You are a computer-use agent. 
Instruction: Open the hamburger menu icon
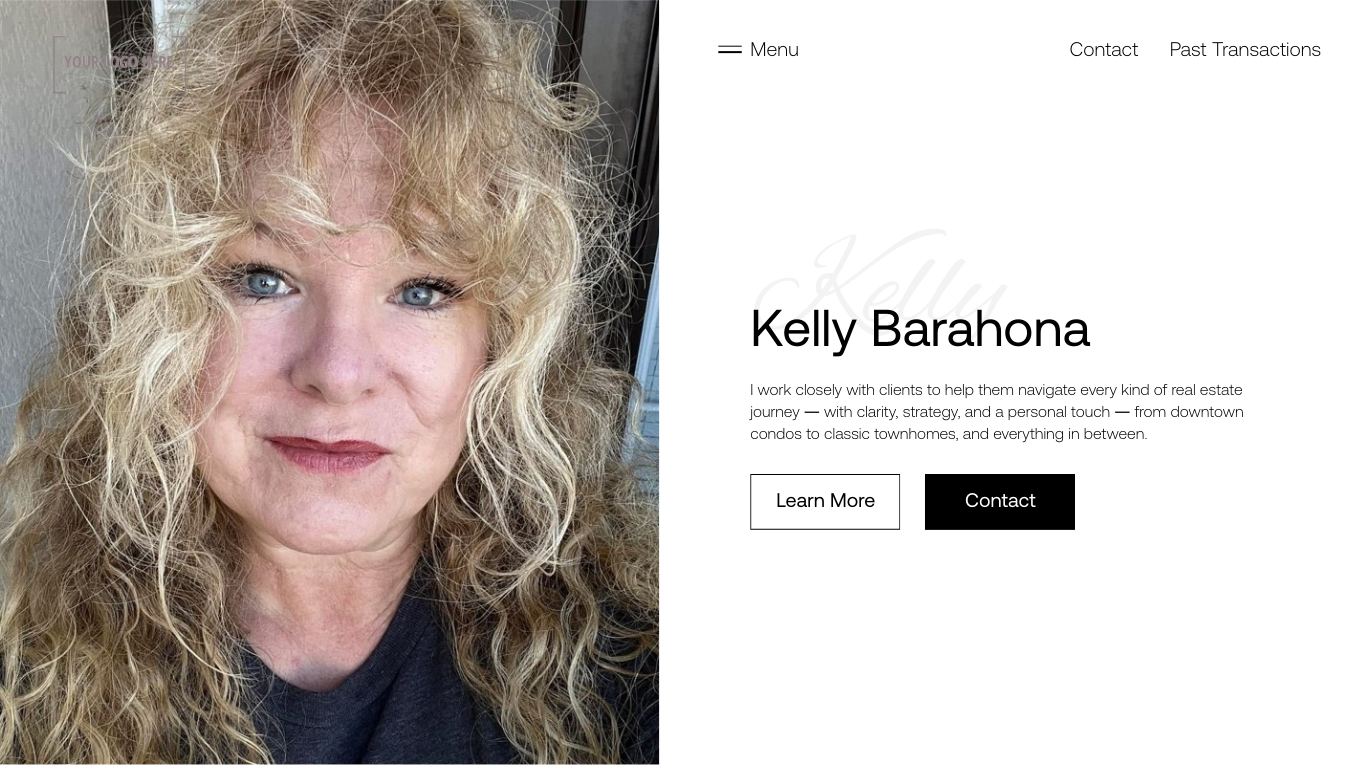[x=730, y=49]
